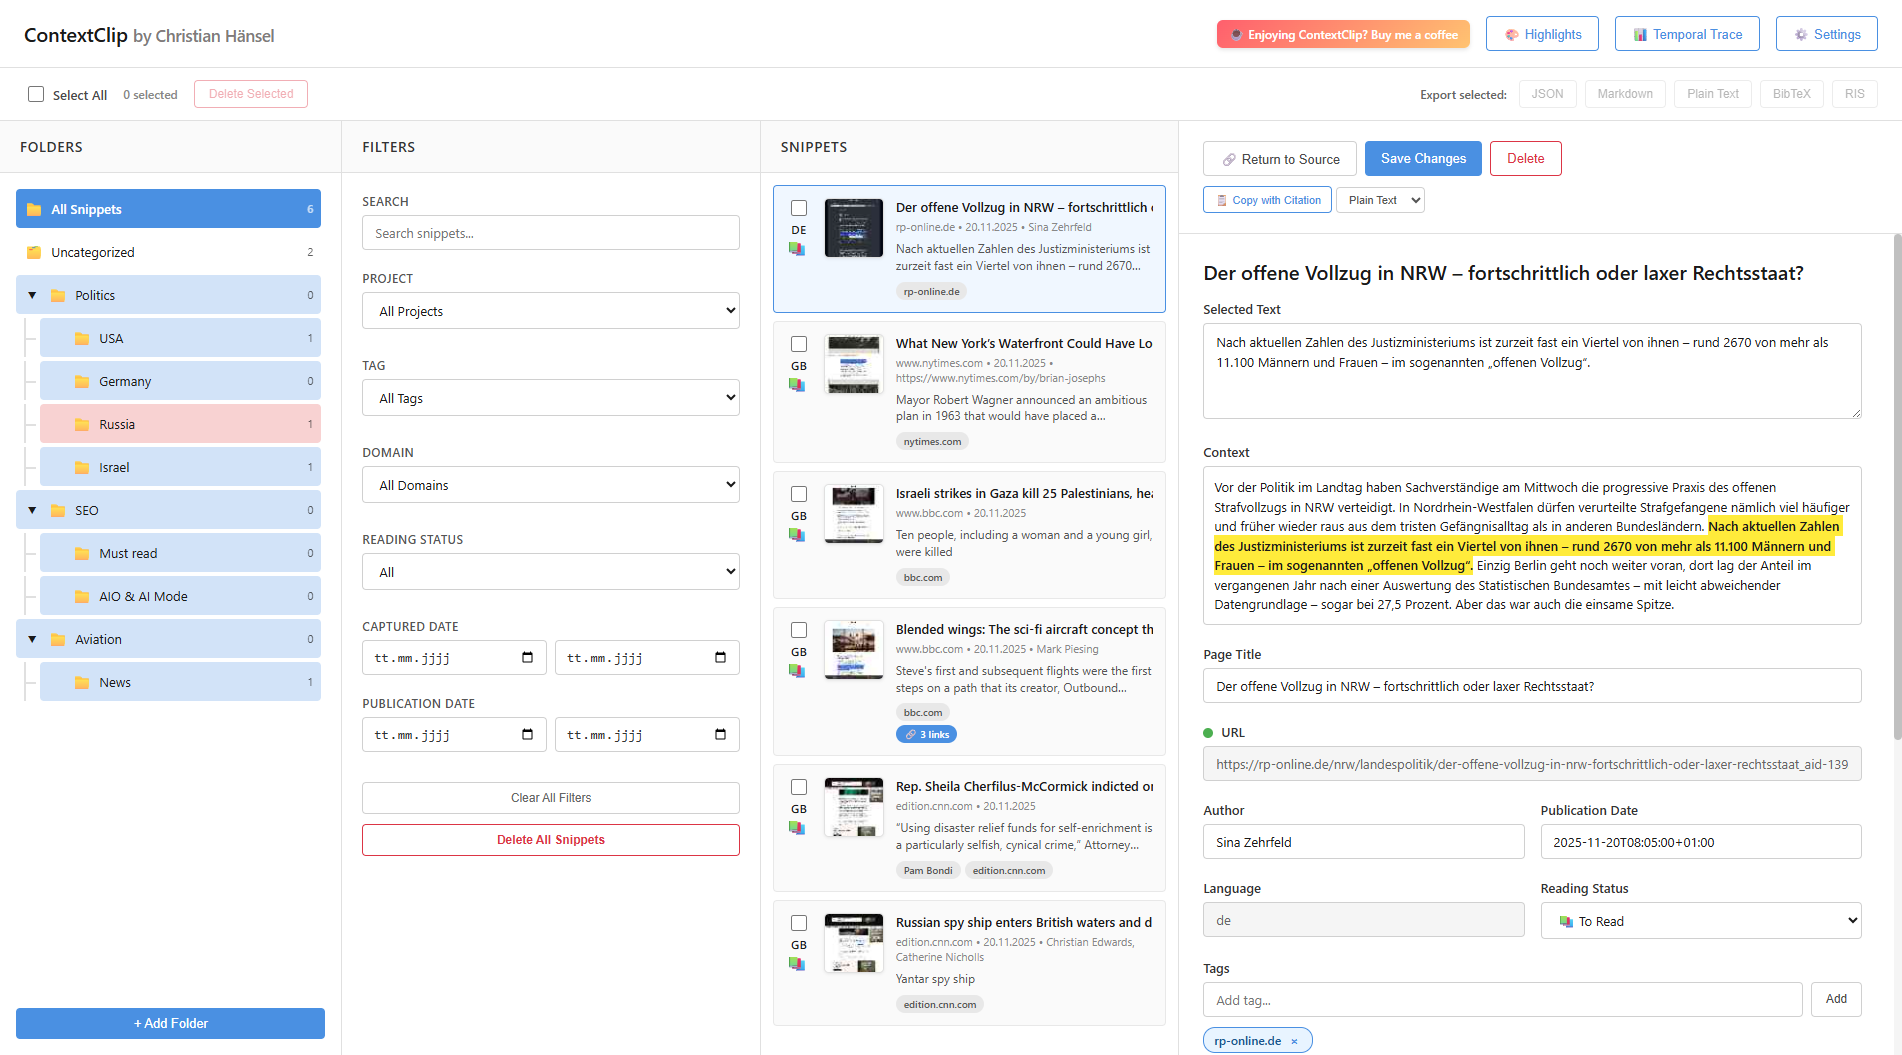
Task: Select the AIO & AI Mode folder
Action: coord(143,597)
